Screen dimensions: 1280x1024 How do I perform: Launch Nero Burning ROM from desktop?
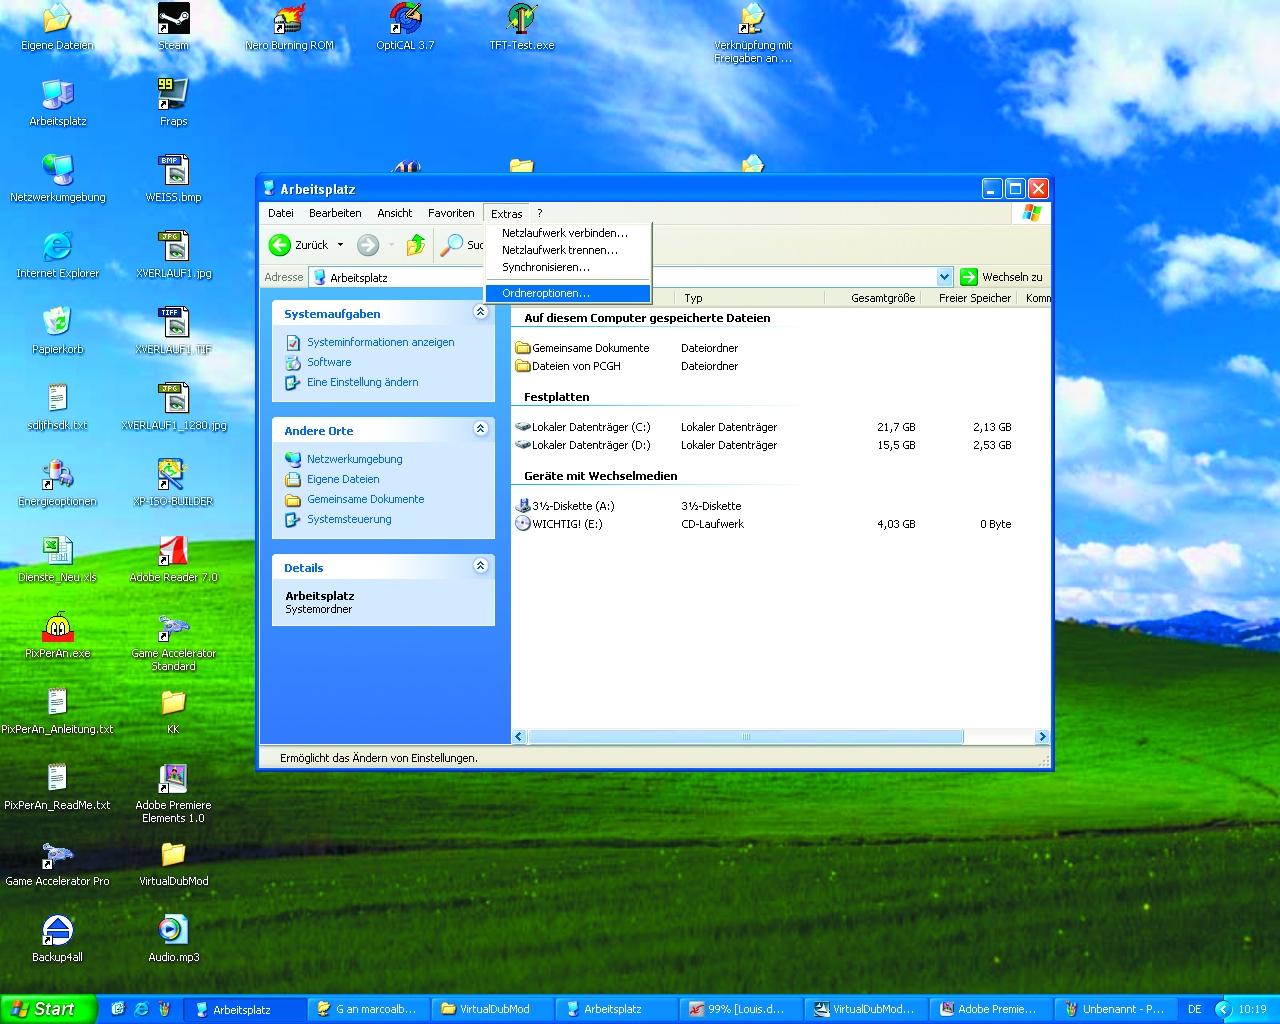[290, 27]
